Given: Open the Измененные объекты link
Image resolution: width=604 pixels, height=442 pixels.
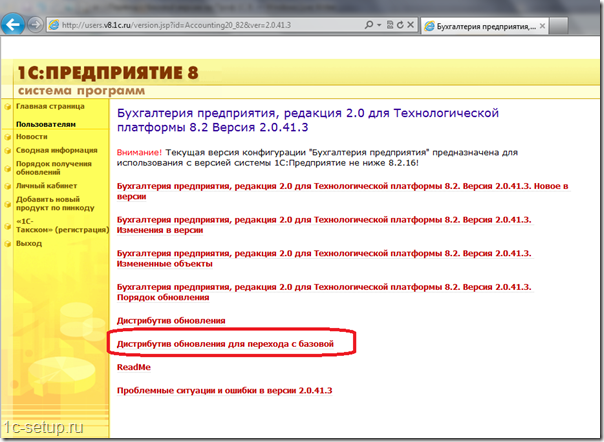Looking at the screenshot, I should 324,259.
